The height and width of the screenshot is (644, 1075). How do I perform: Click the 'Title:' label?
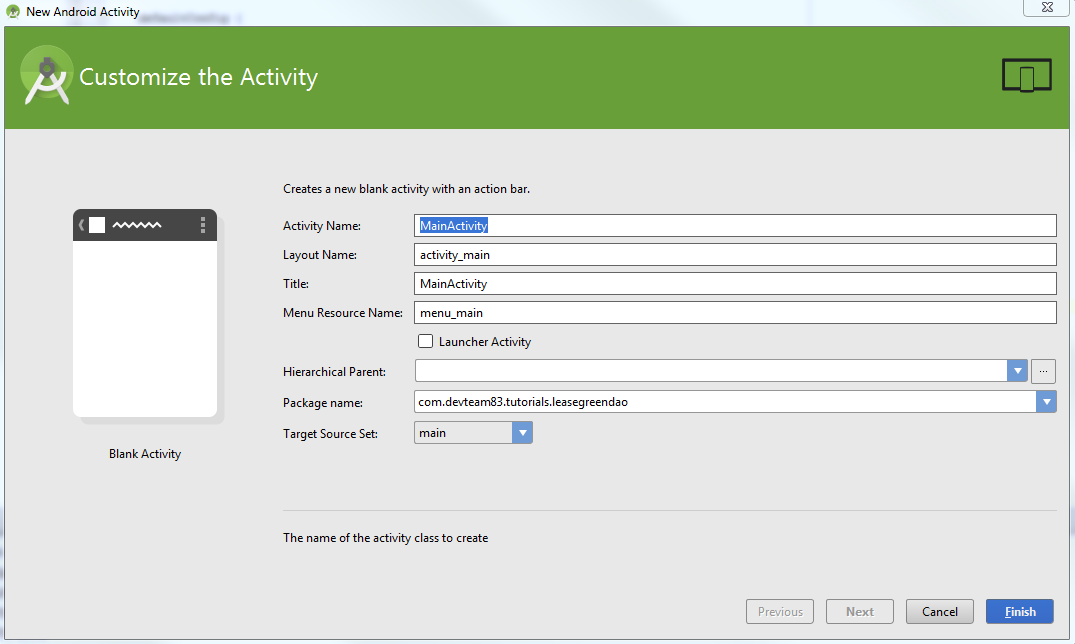(x=296, y=283)
